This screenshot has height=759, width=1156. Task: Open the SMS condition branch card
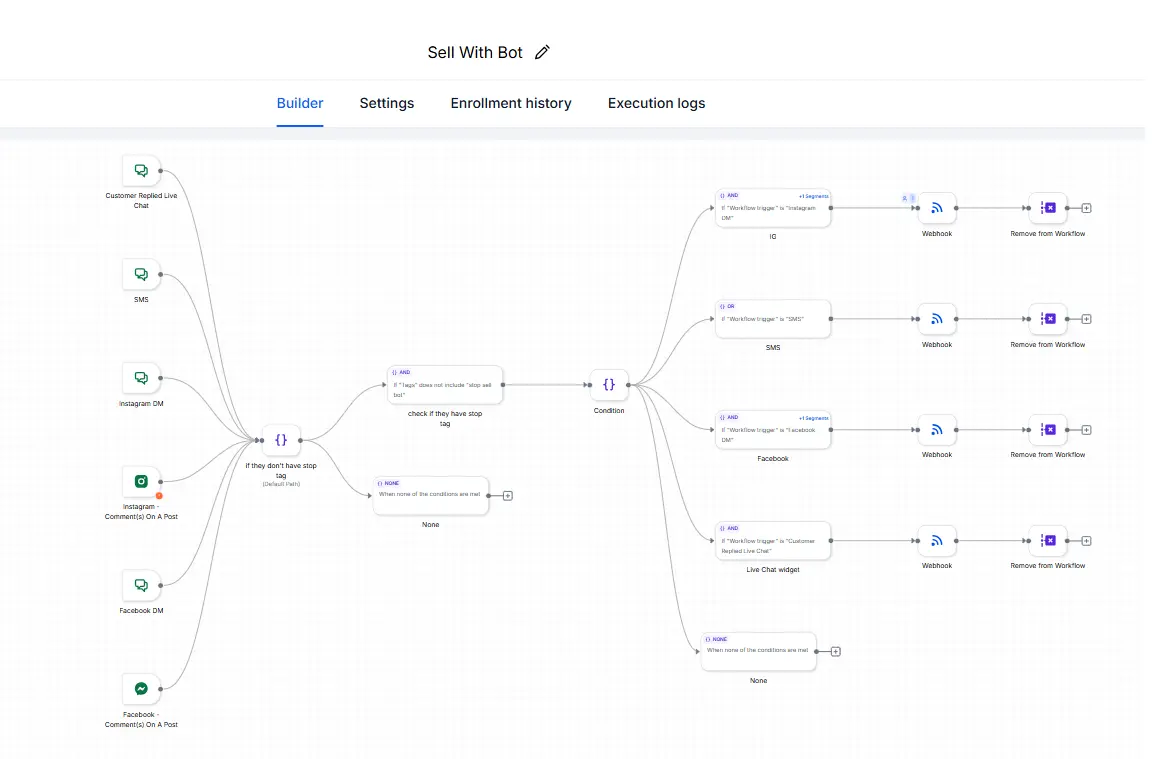773,319
